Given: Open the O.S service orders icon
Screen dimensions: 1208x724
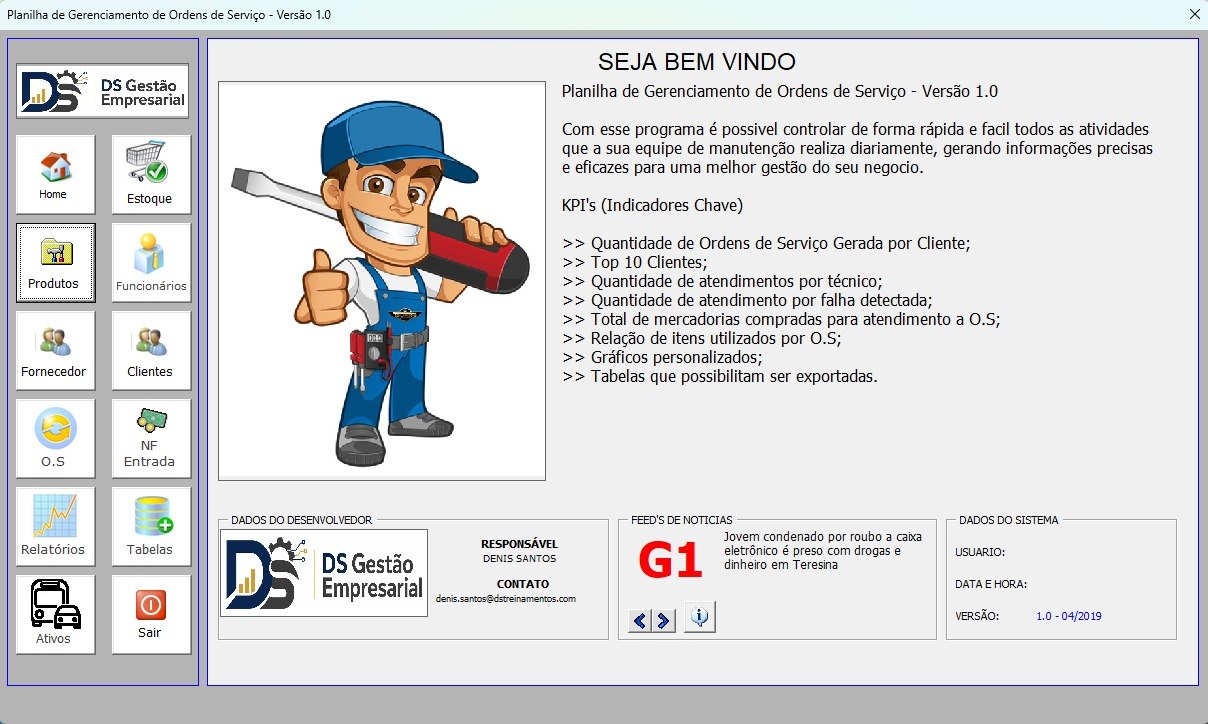Looking at the screenshot, I should pyautogui.click(x=56, y=438).
